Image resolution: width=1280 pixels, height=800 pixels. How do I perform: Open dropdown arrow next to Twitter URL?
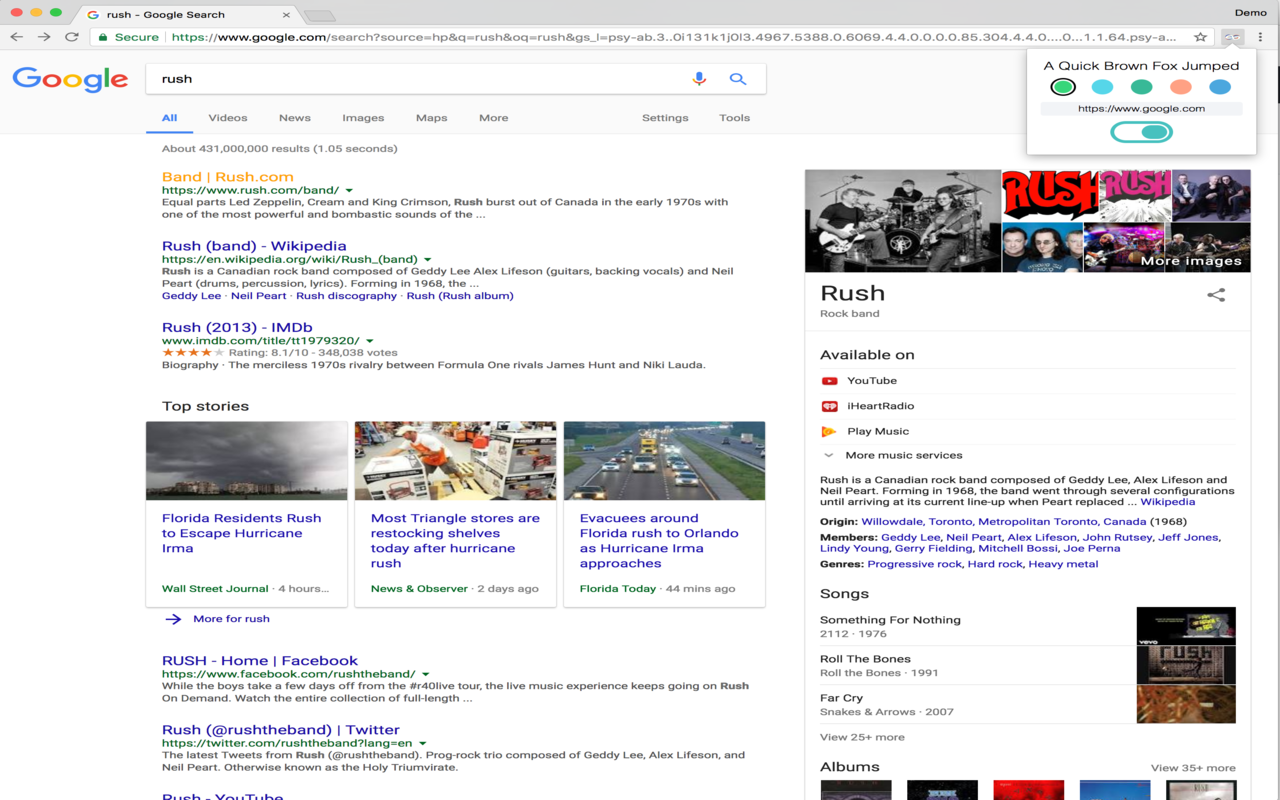[x=423, y=743]
